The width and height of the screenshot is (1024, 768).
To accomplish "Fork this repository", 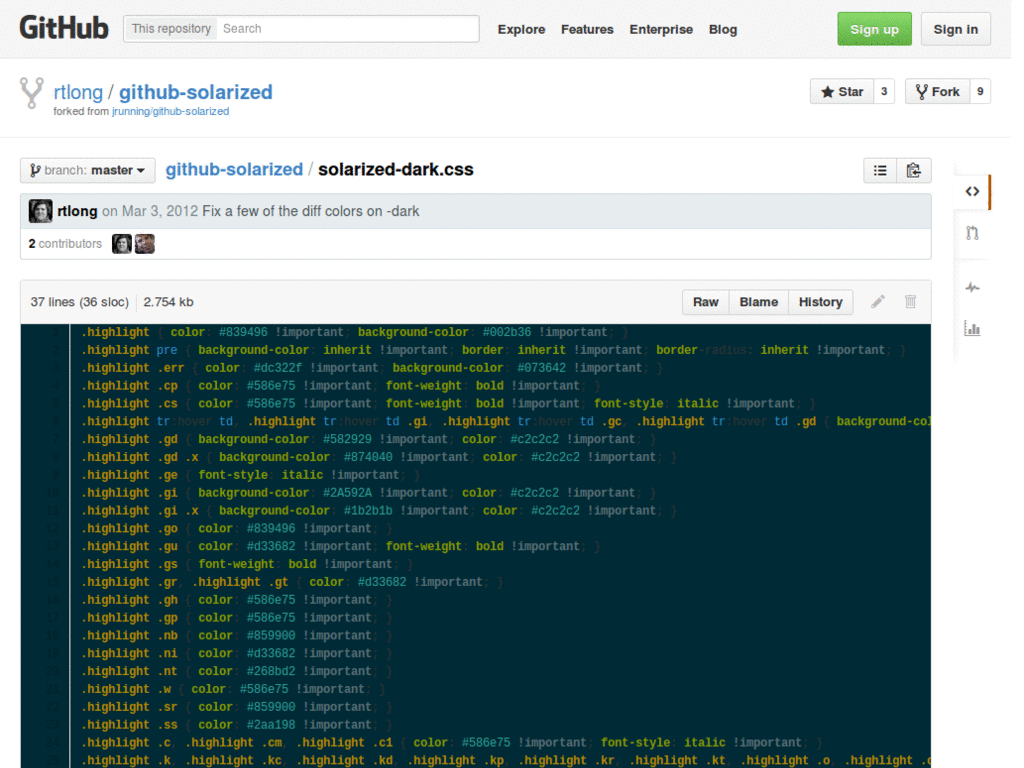I will pyautogui.click(x=938, y=91).
